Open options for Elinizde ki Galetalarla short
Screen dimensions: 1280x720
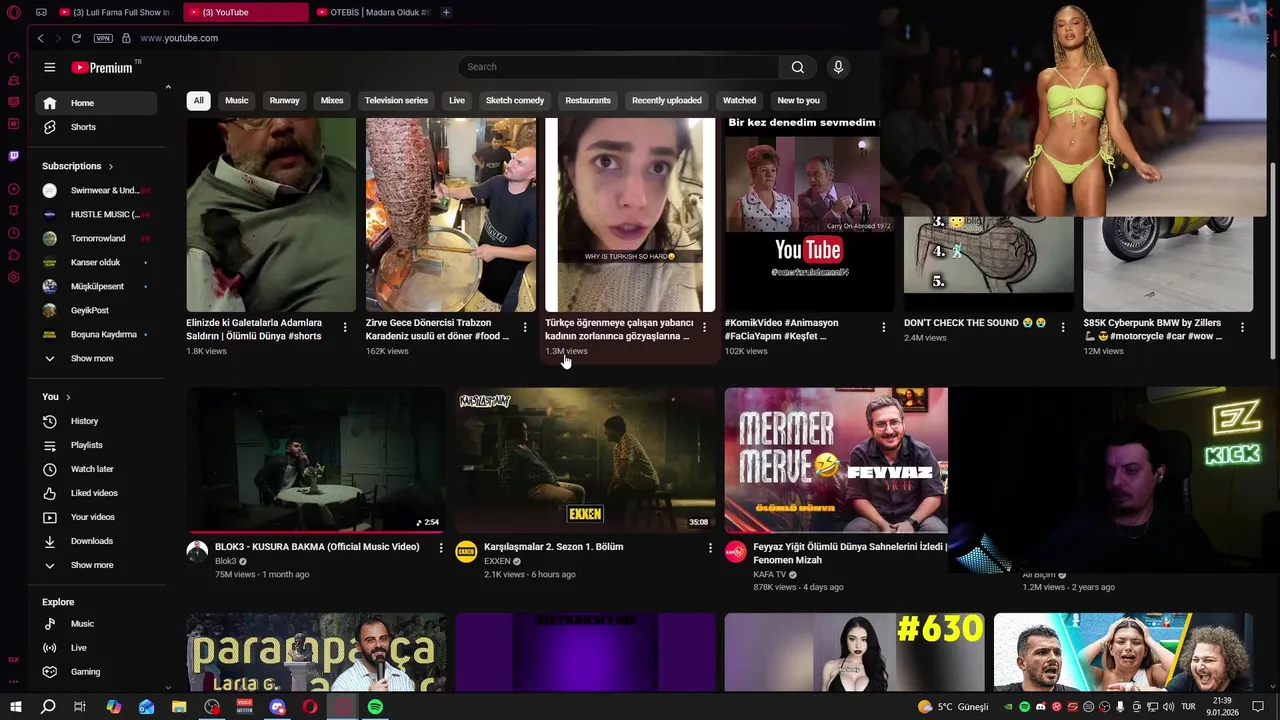pos(345,327)
